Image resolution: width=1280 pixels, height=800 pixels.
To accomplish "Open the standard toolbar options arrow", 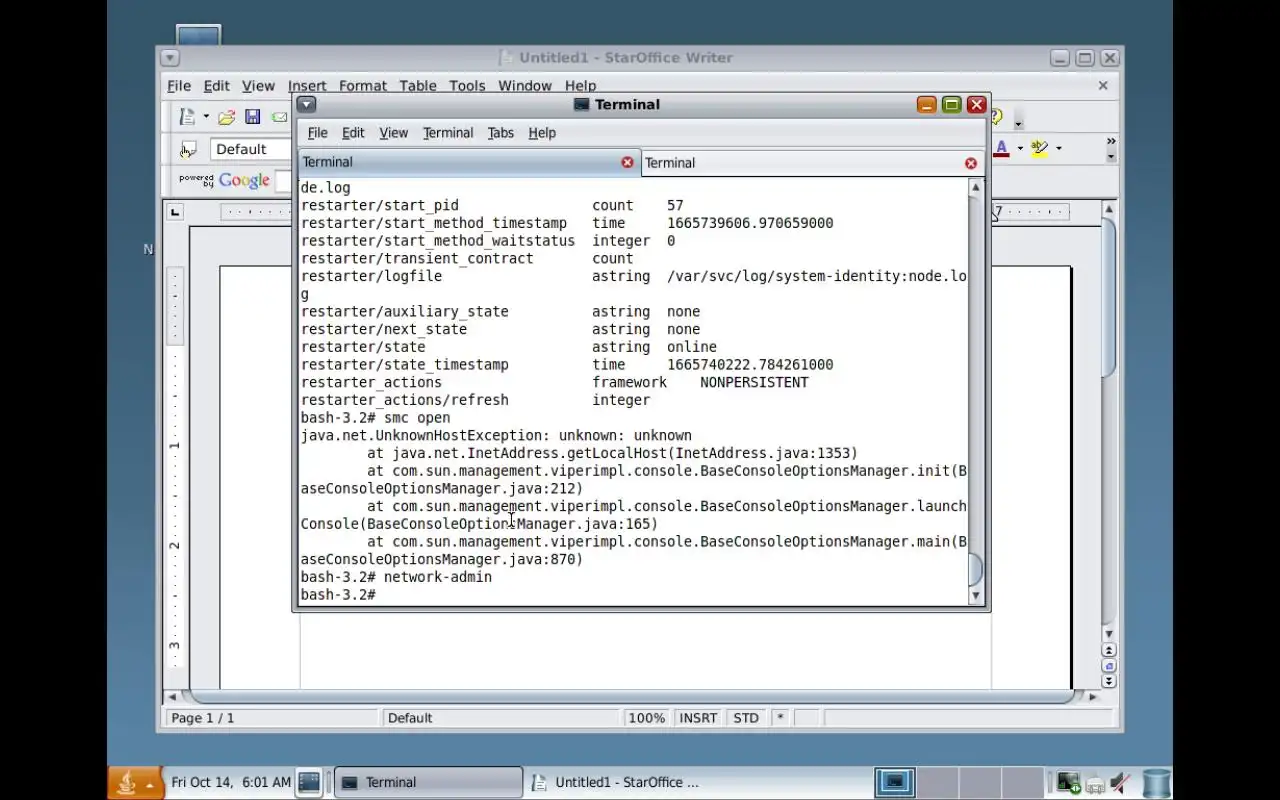I will coord(1018,124).
